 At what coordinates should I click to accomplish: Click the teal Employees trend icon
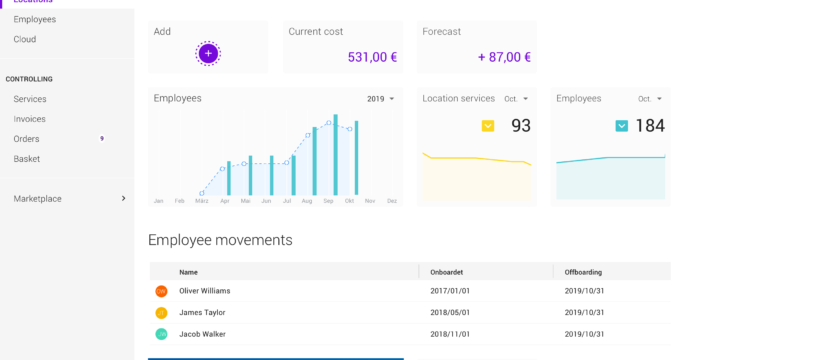click(621, 126)
